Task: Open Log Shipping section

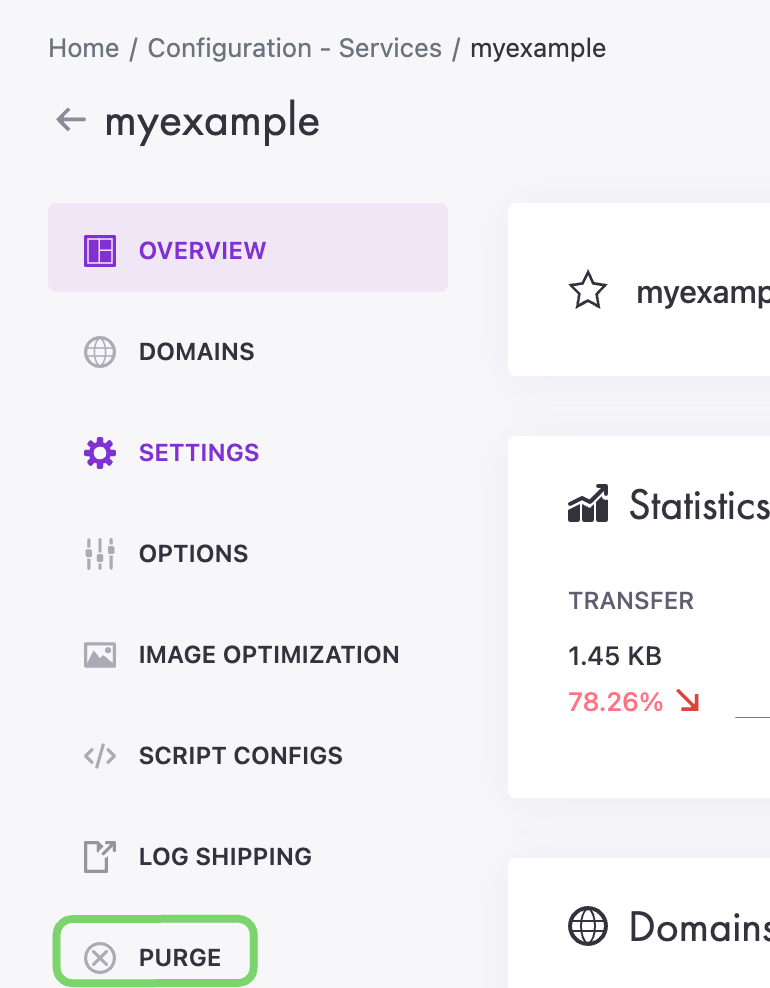Action: pyautogui.click(x=225, y=857)
